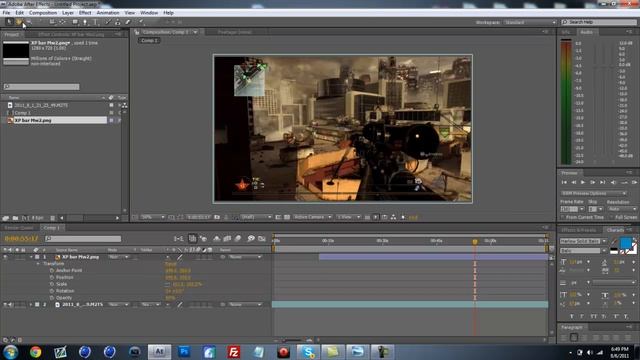Click Graph Editor icon in timeline
The height and width of the screenshot is (360, 640).
[x=262, y=238]
